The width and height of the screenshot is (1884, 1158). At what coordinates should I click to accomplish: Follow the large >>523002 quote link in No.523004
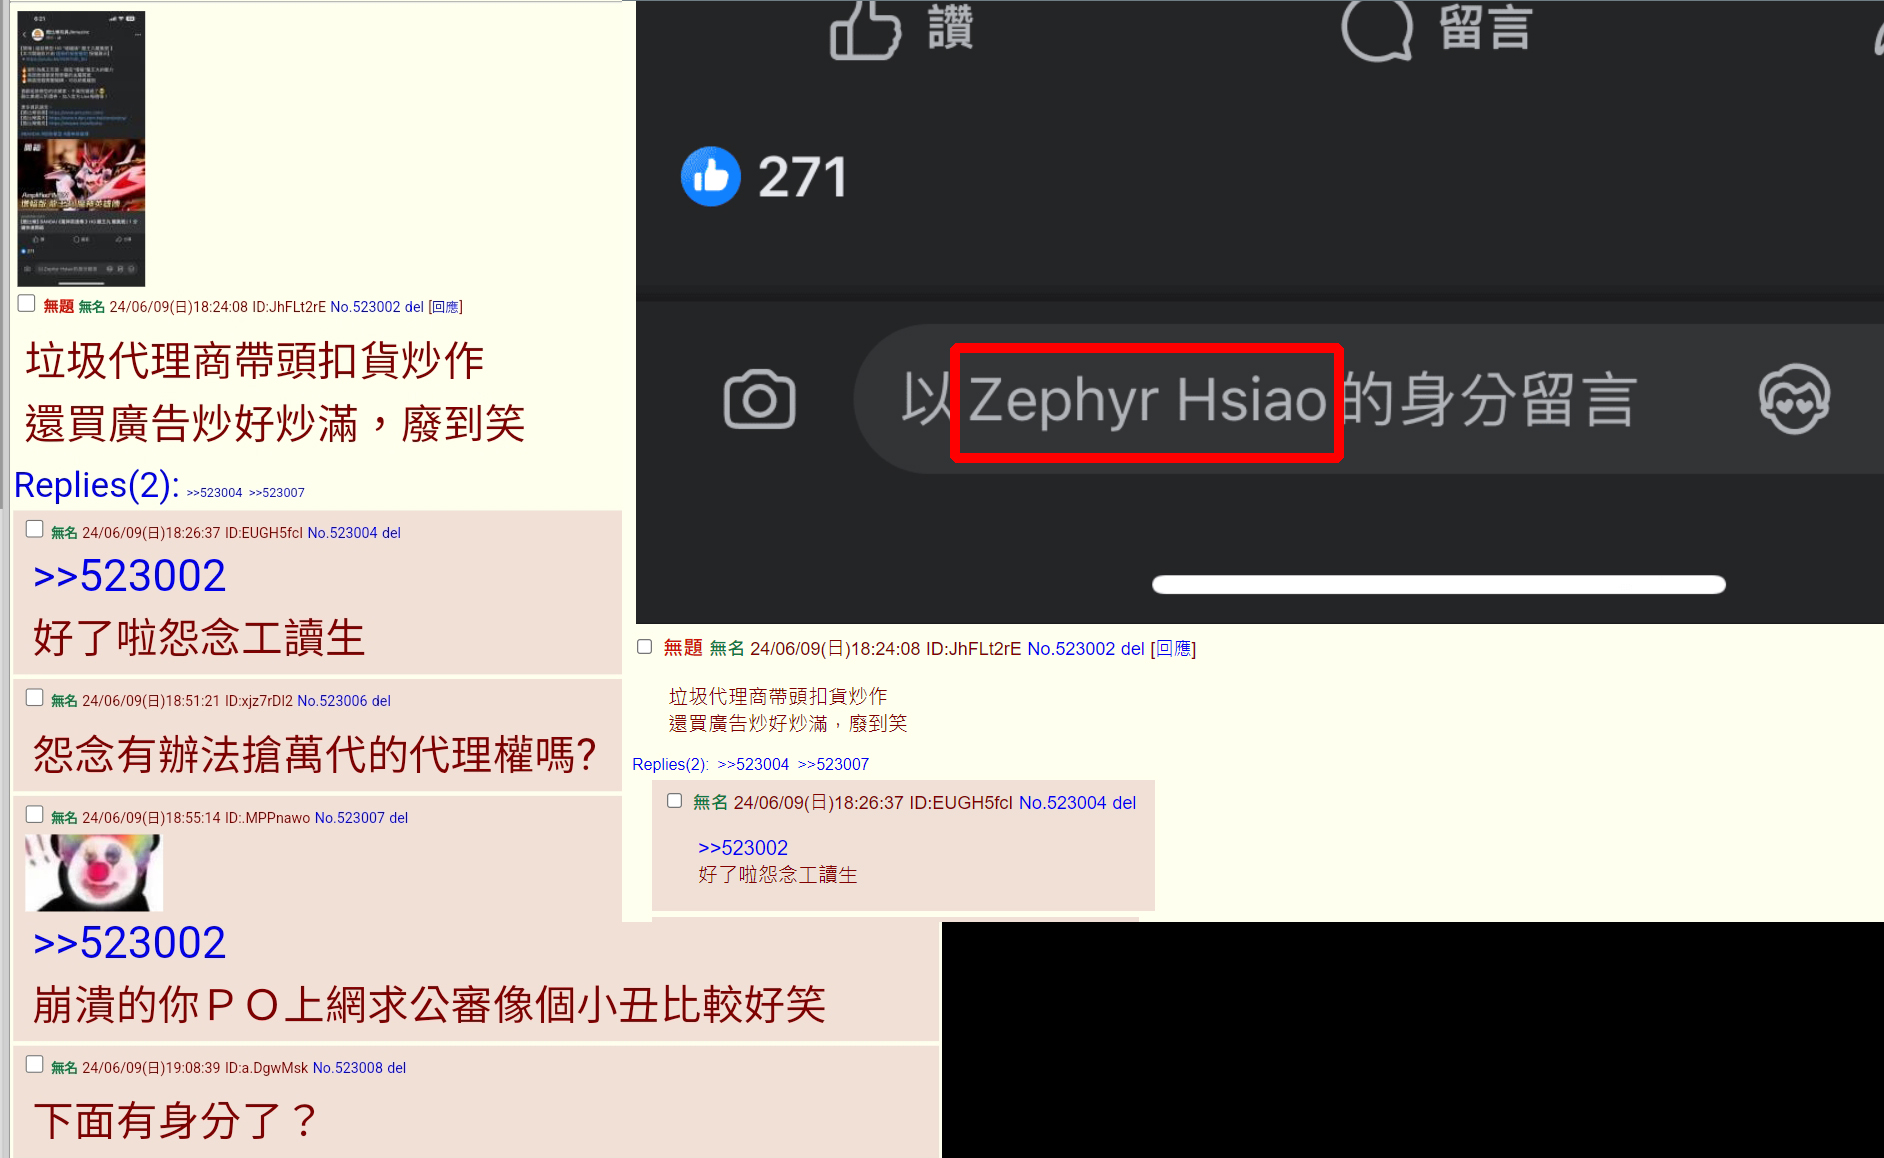(x=129, y=576)
